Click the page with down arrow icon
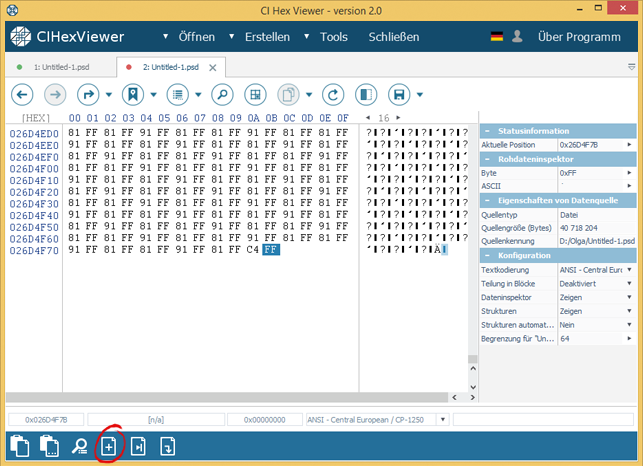Image resolution: width=643 pixels, height=466 pixels. click(x=168, y=446)
